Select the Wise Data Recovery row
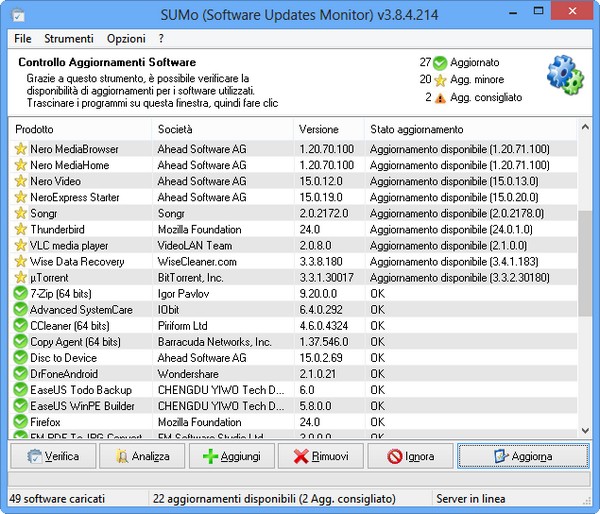 point(293,261)
